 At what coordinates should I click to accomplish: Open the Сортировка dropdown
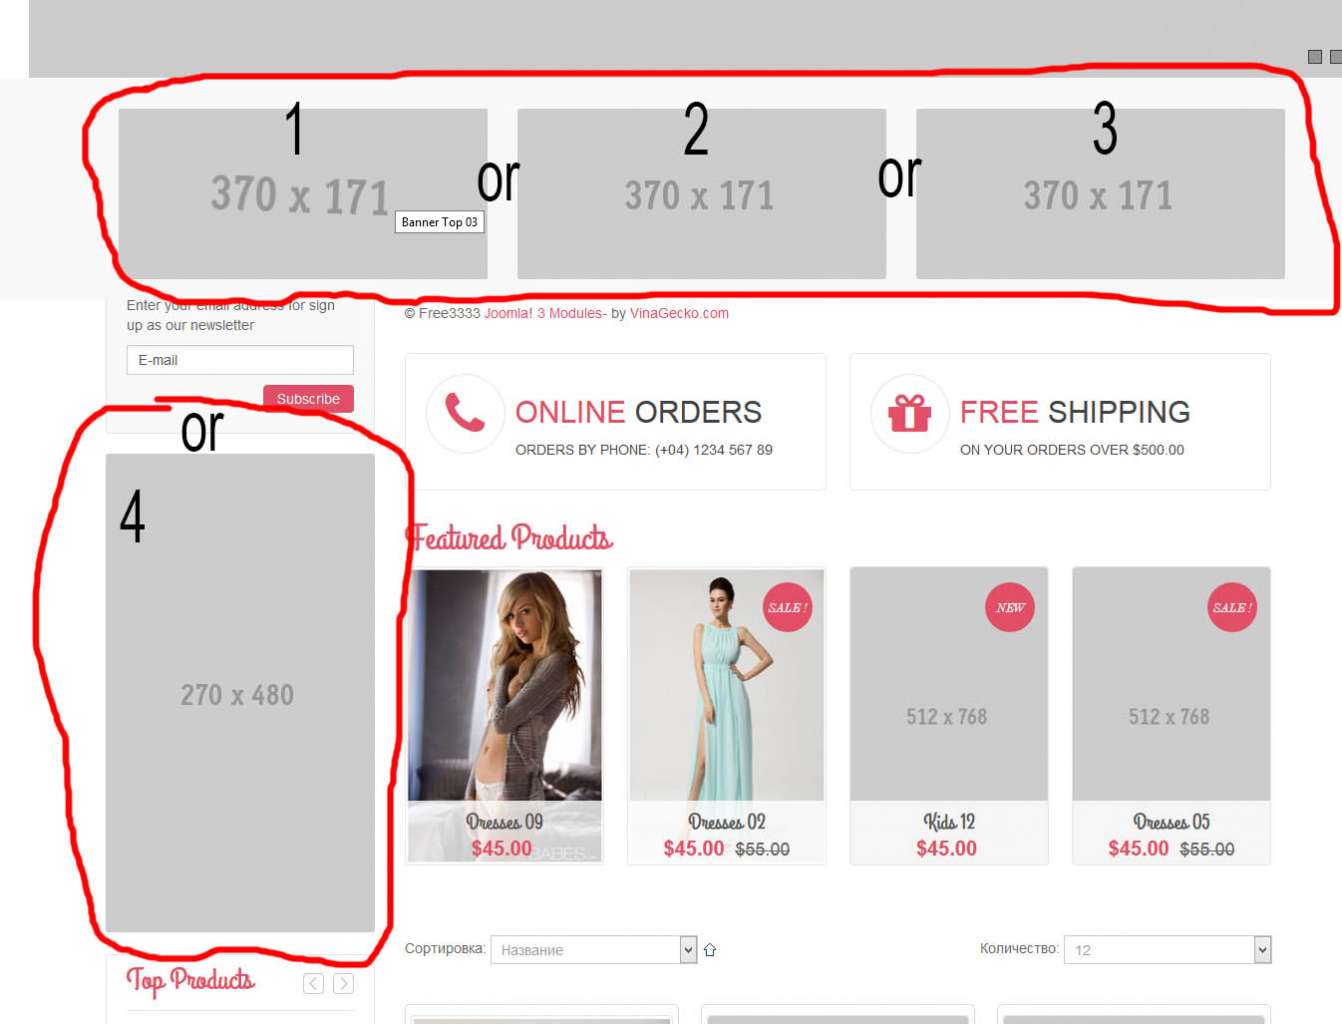tap(593, 949)
